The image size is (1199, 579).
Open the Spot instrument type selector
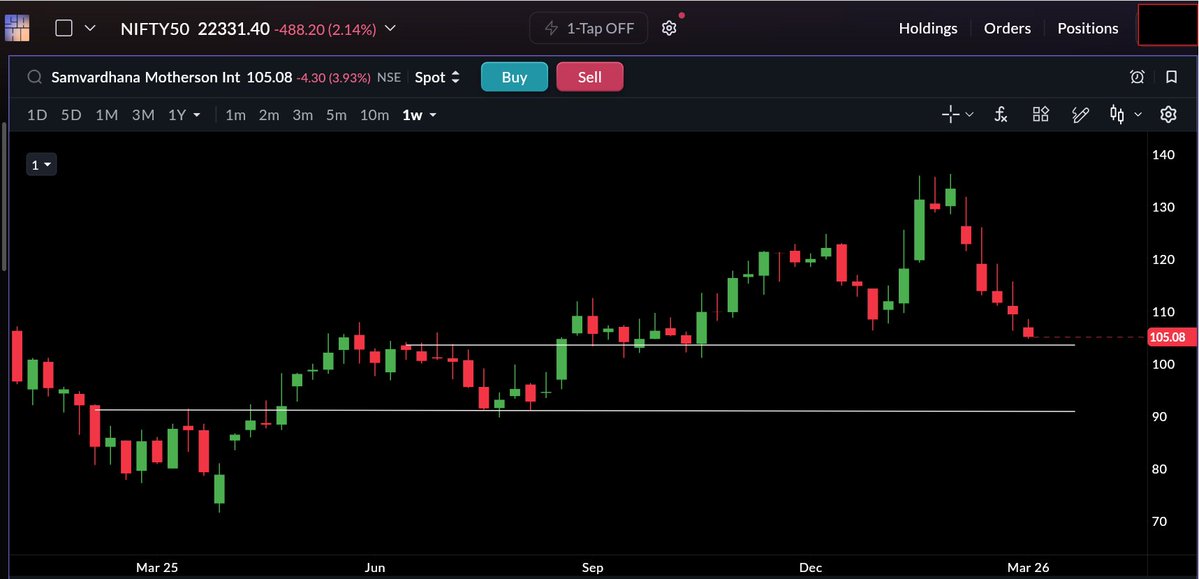click(437, 77)
